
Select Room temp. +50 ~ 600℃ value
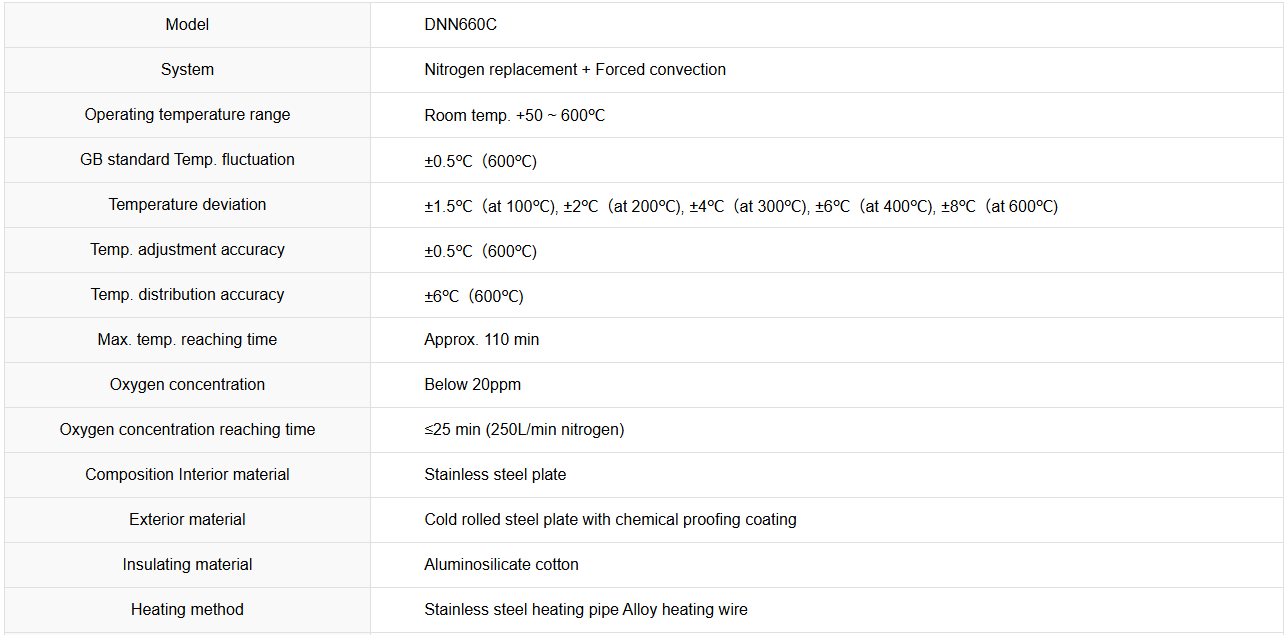point(515,116)
